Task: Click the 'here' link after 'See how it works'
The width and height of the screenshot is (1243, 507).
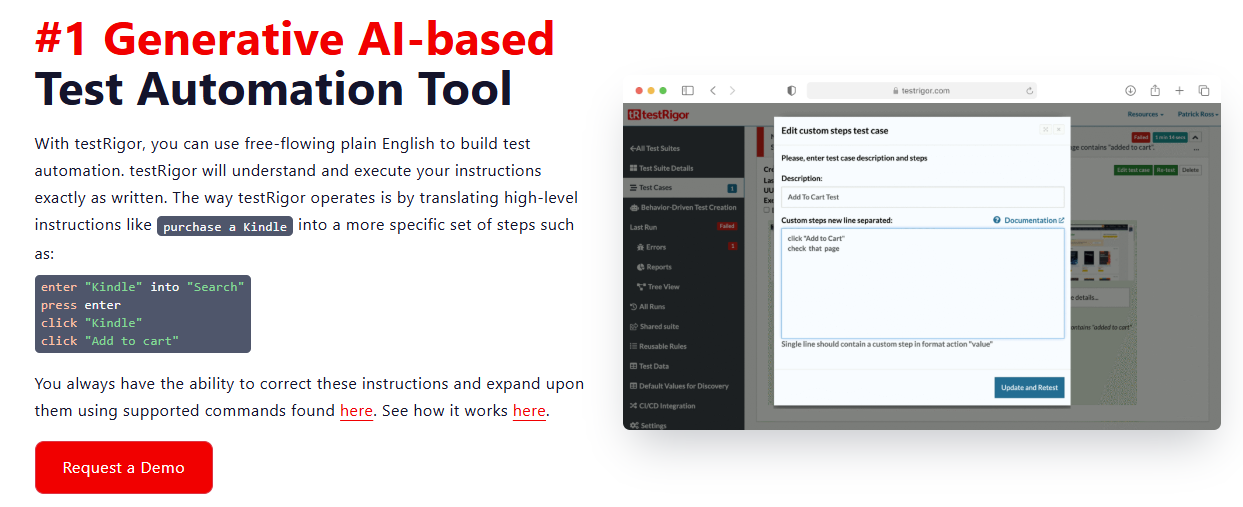Action: [529, 411]
